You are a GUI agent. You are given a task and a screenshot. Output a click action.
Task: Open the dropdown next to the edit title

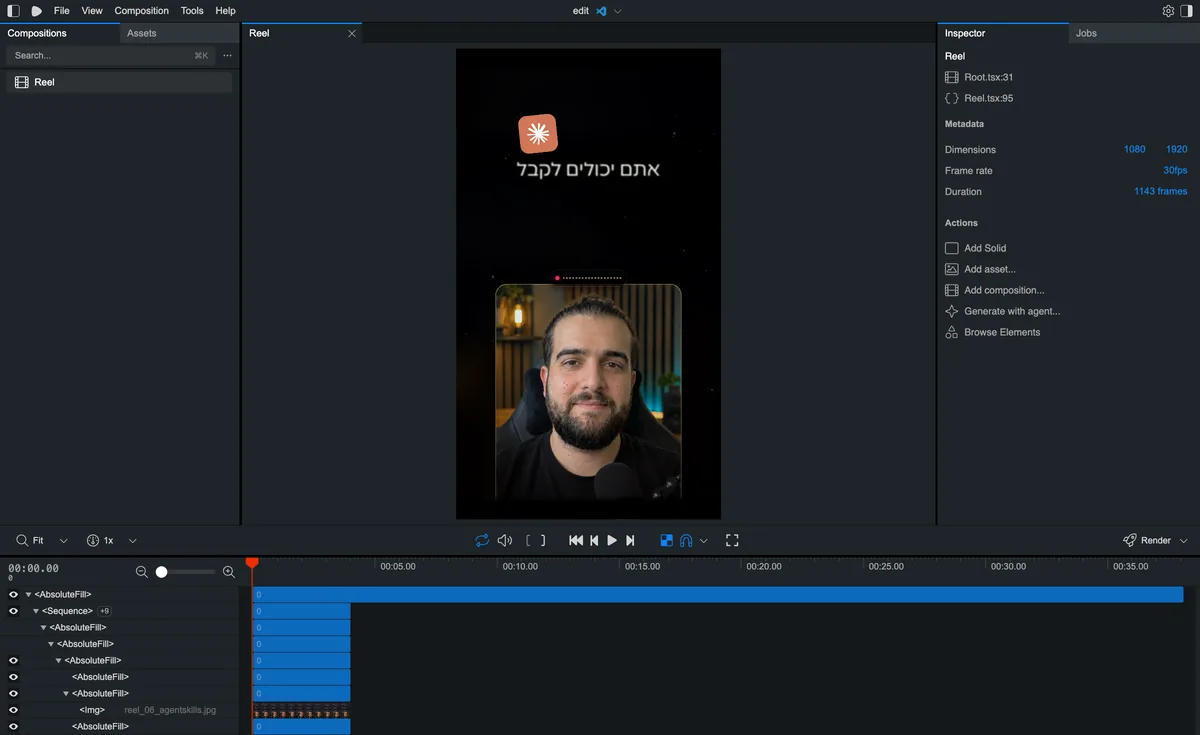coord(617,11)
